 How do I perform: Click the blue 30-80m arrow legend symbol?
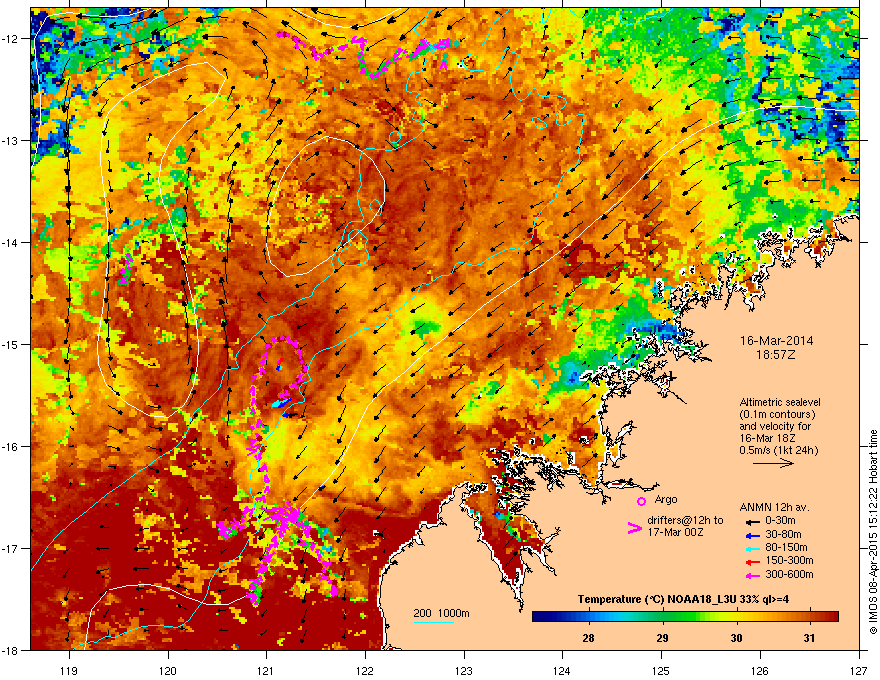[751, 535]
